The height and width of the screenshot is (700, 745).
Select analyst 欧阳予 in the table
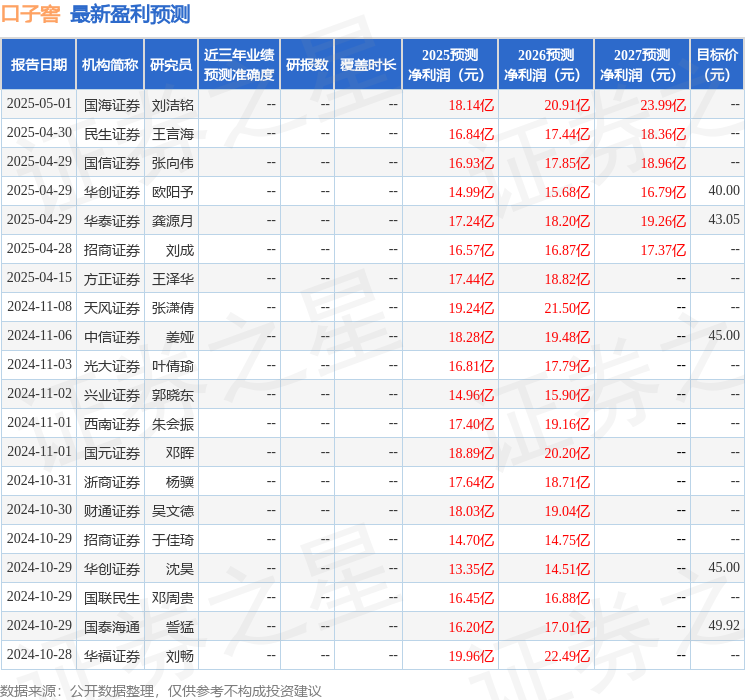coord(173,191)
